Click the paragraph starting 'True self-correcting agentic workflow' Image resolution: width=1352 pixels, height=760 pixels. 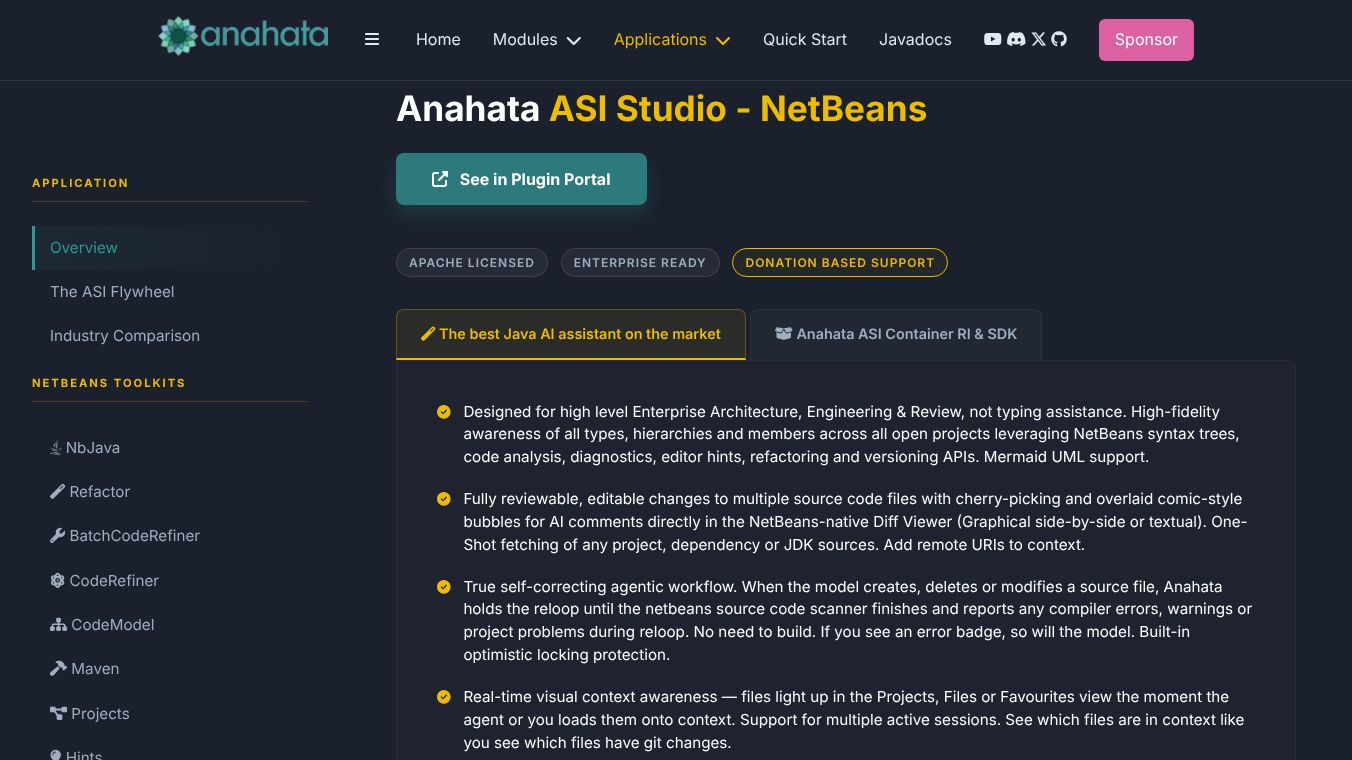857,621
